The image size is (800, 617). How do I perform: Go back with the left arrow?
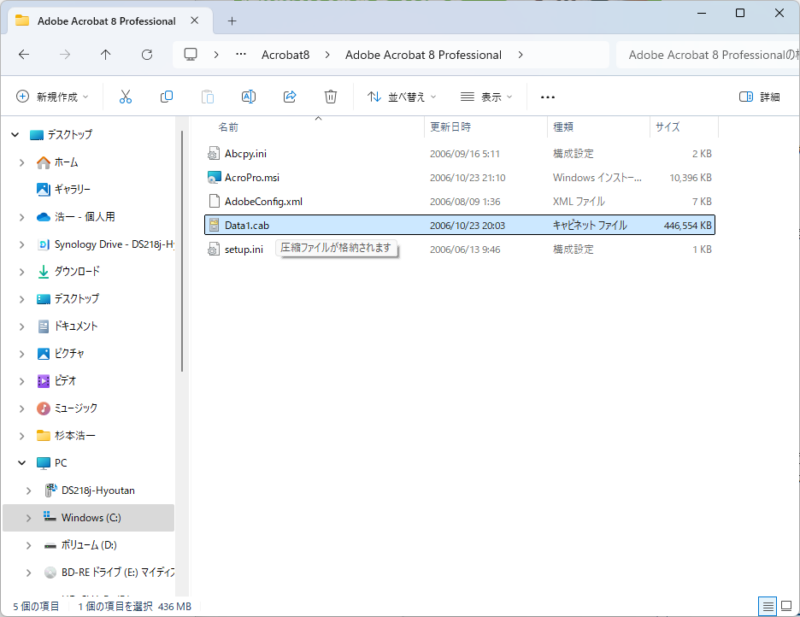(x=24, y=55)
